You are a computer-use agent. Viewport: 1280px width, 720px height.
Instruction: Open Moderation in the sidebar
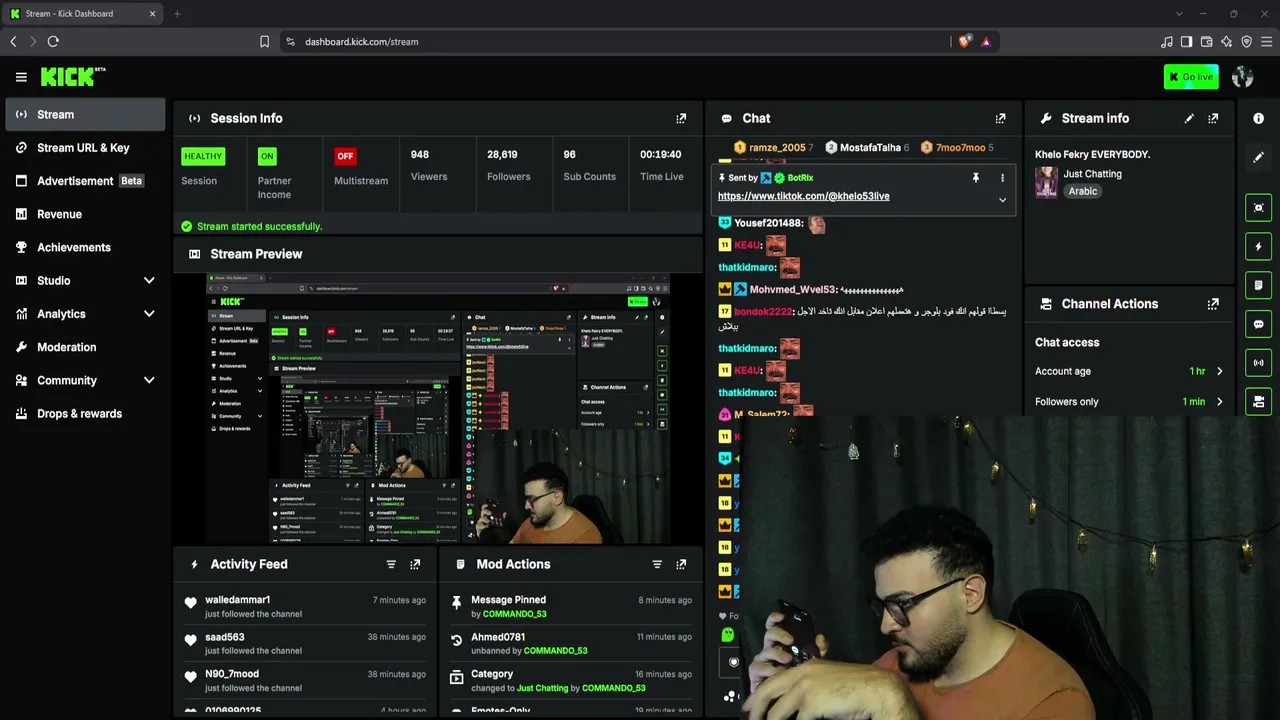point(85,347)
